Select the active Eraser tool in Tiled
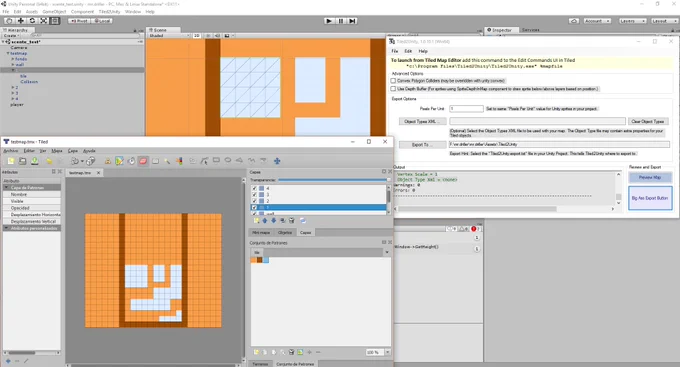Image resolution: width=680 pixels, height=367 pixels. 143,161
